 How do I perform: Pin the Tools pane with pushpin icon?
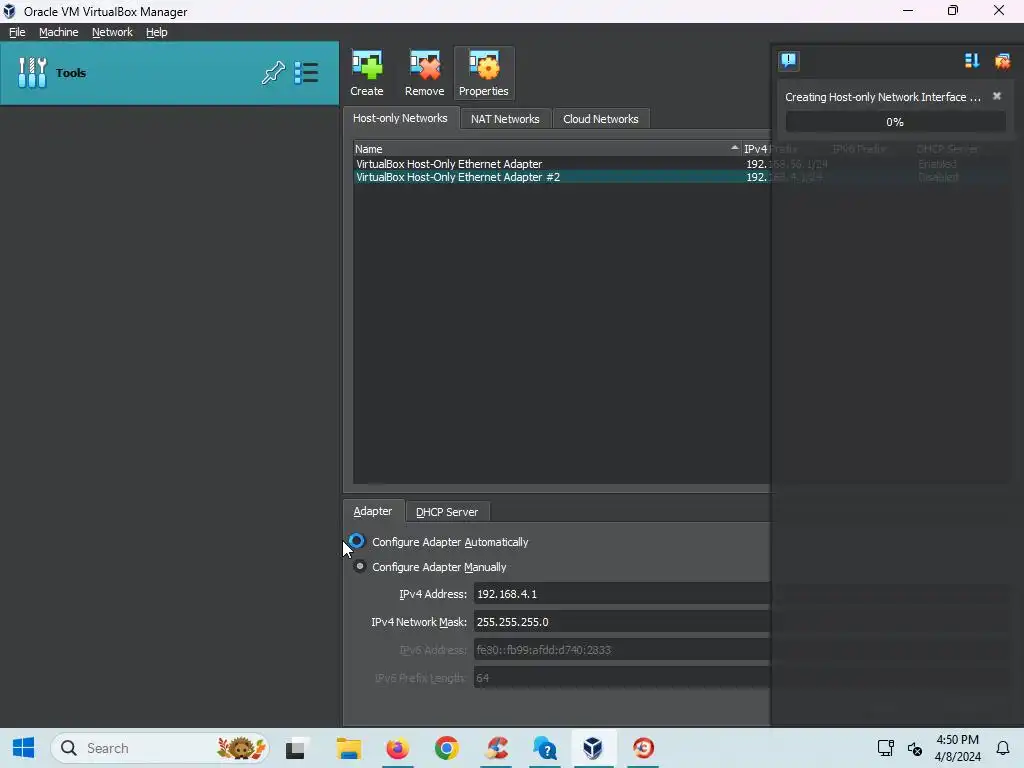pos(273,72)
